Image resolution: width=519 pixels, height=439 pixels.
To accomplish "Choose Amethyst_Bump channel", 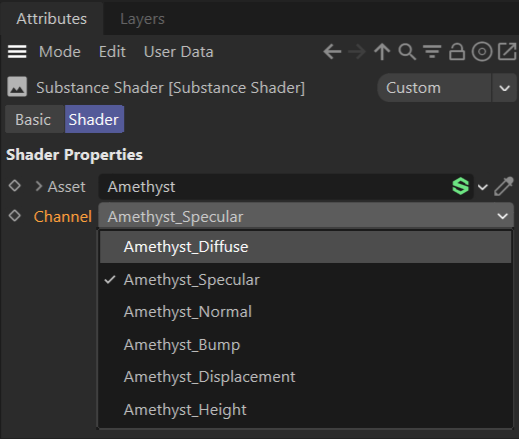I will coord(306,345).
